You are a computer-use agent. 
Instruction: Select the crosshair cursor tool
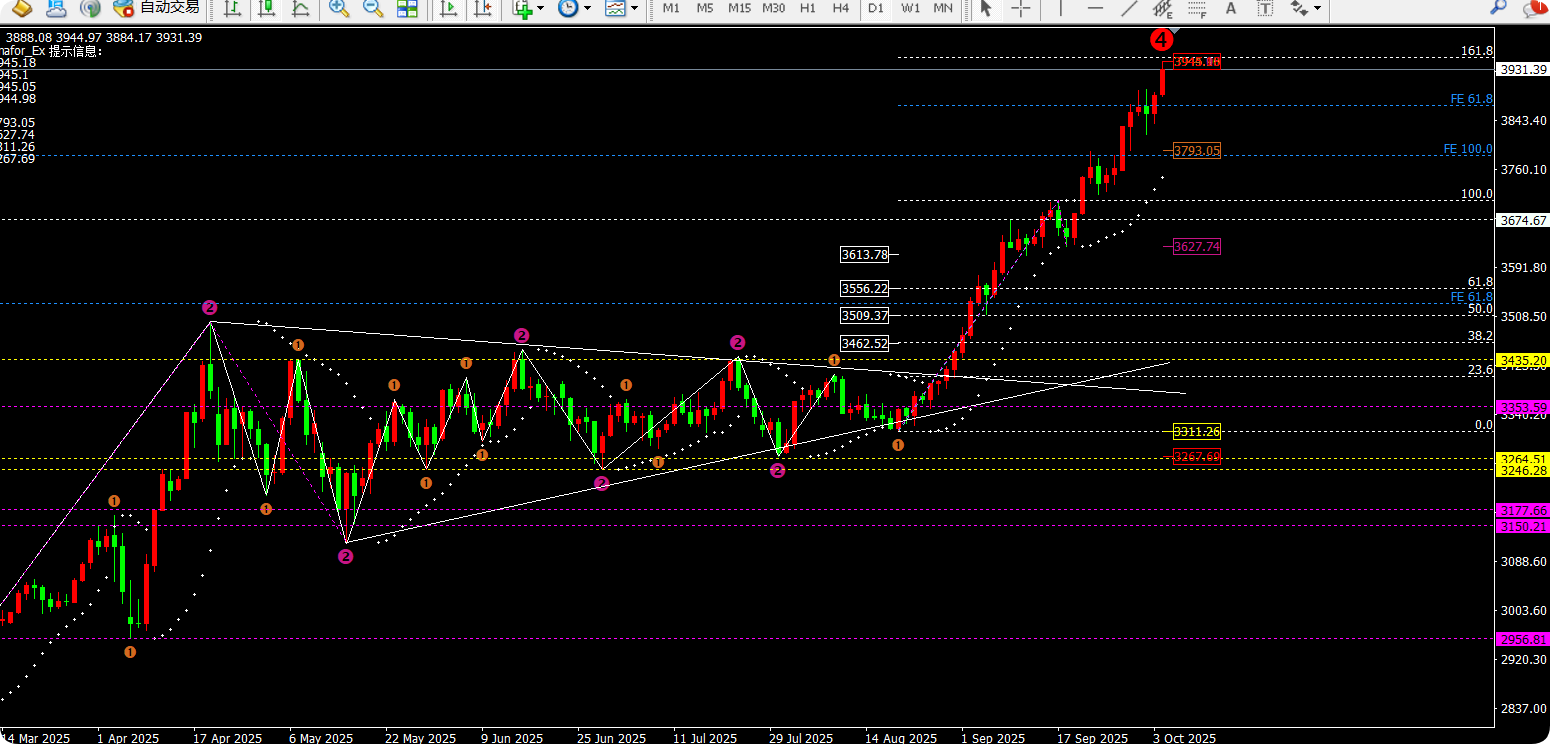pyautogui.click(x=1020, y=8)
